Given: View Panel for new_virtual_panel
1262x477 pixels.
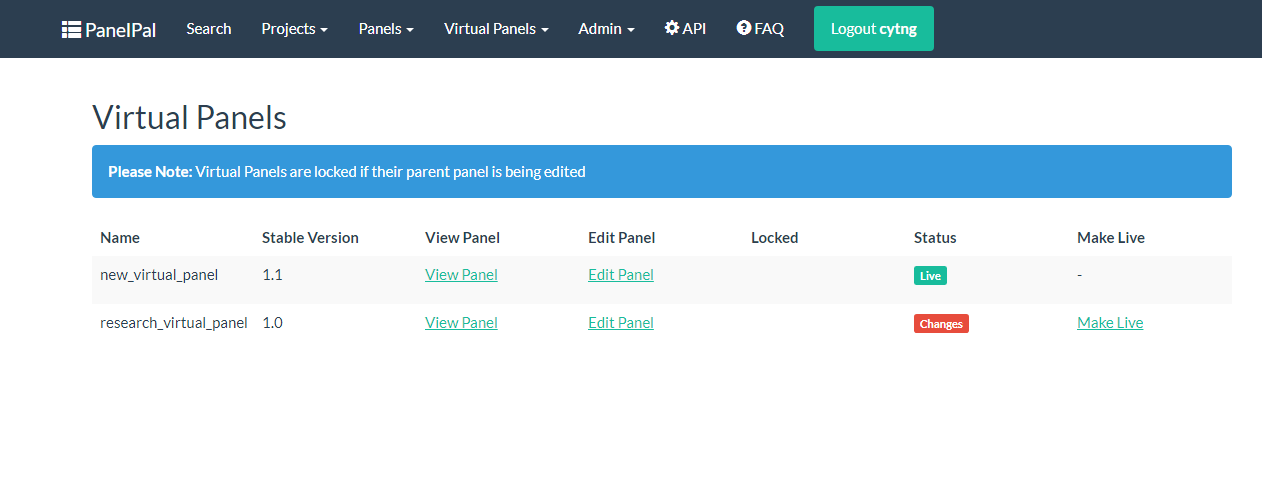Looking at the screenshot, I should 461,275.
